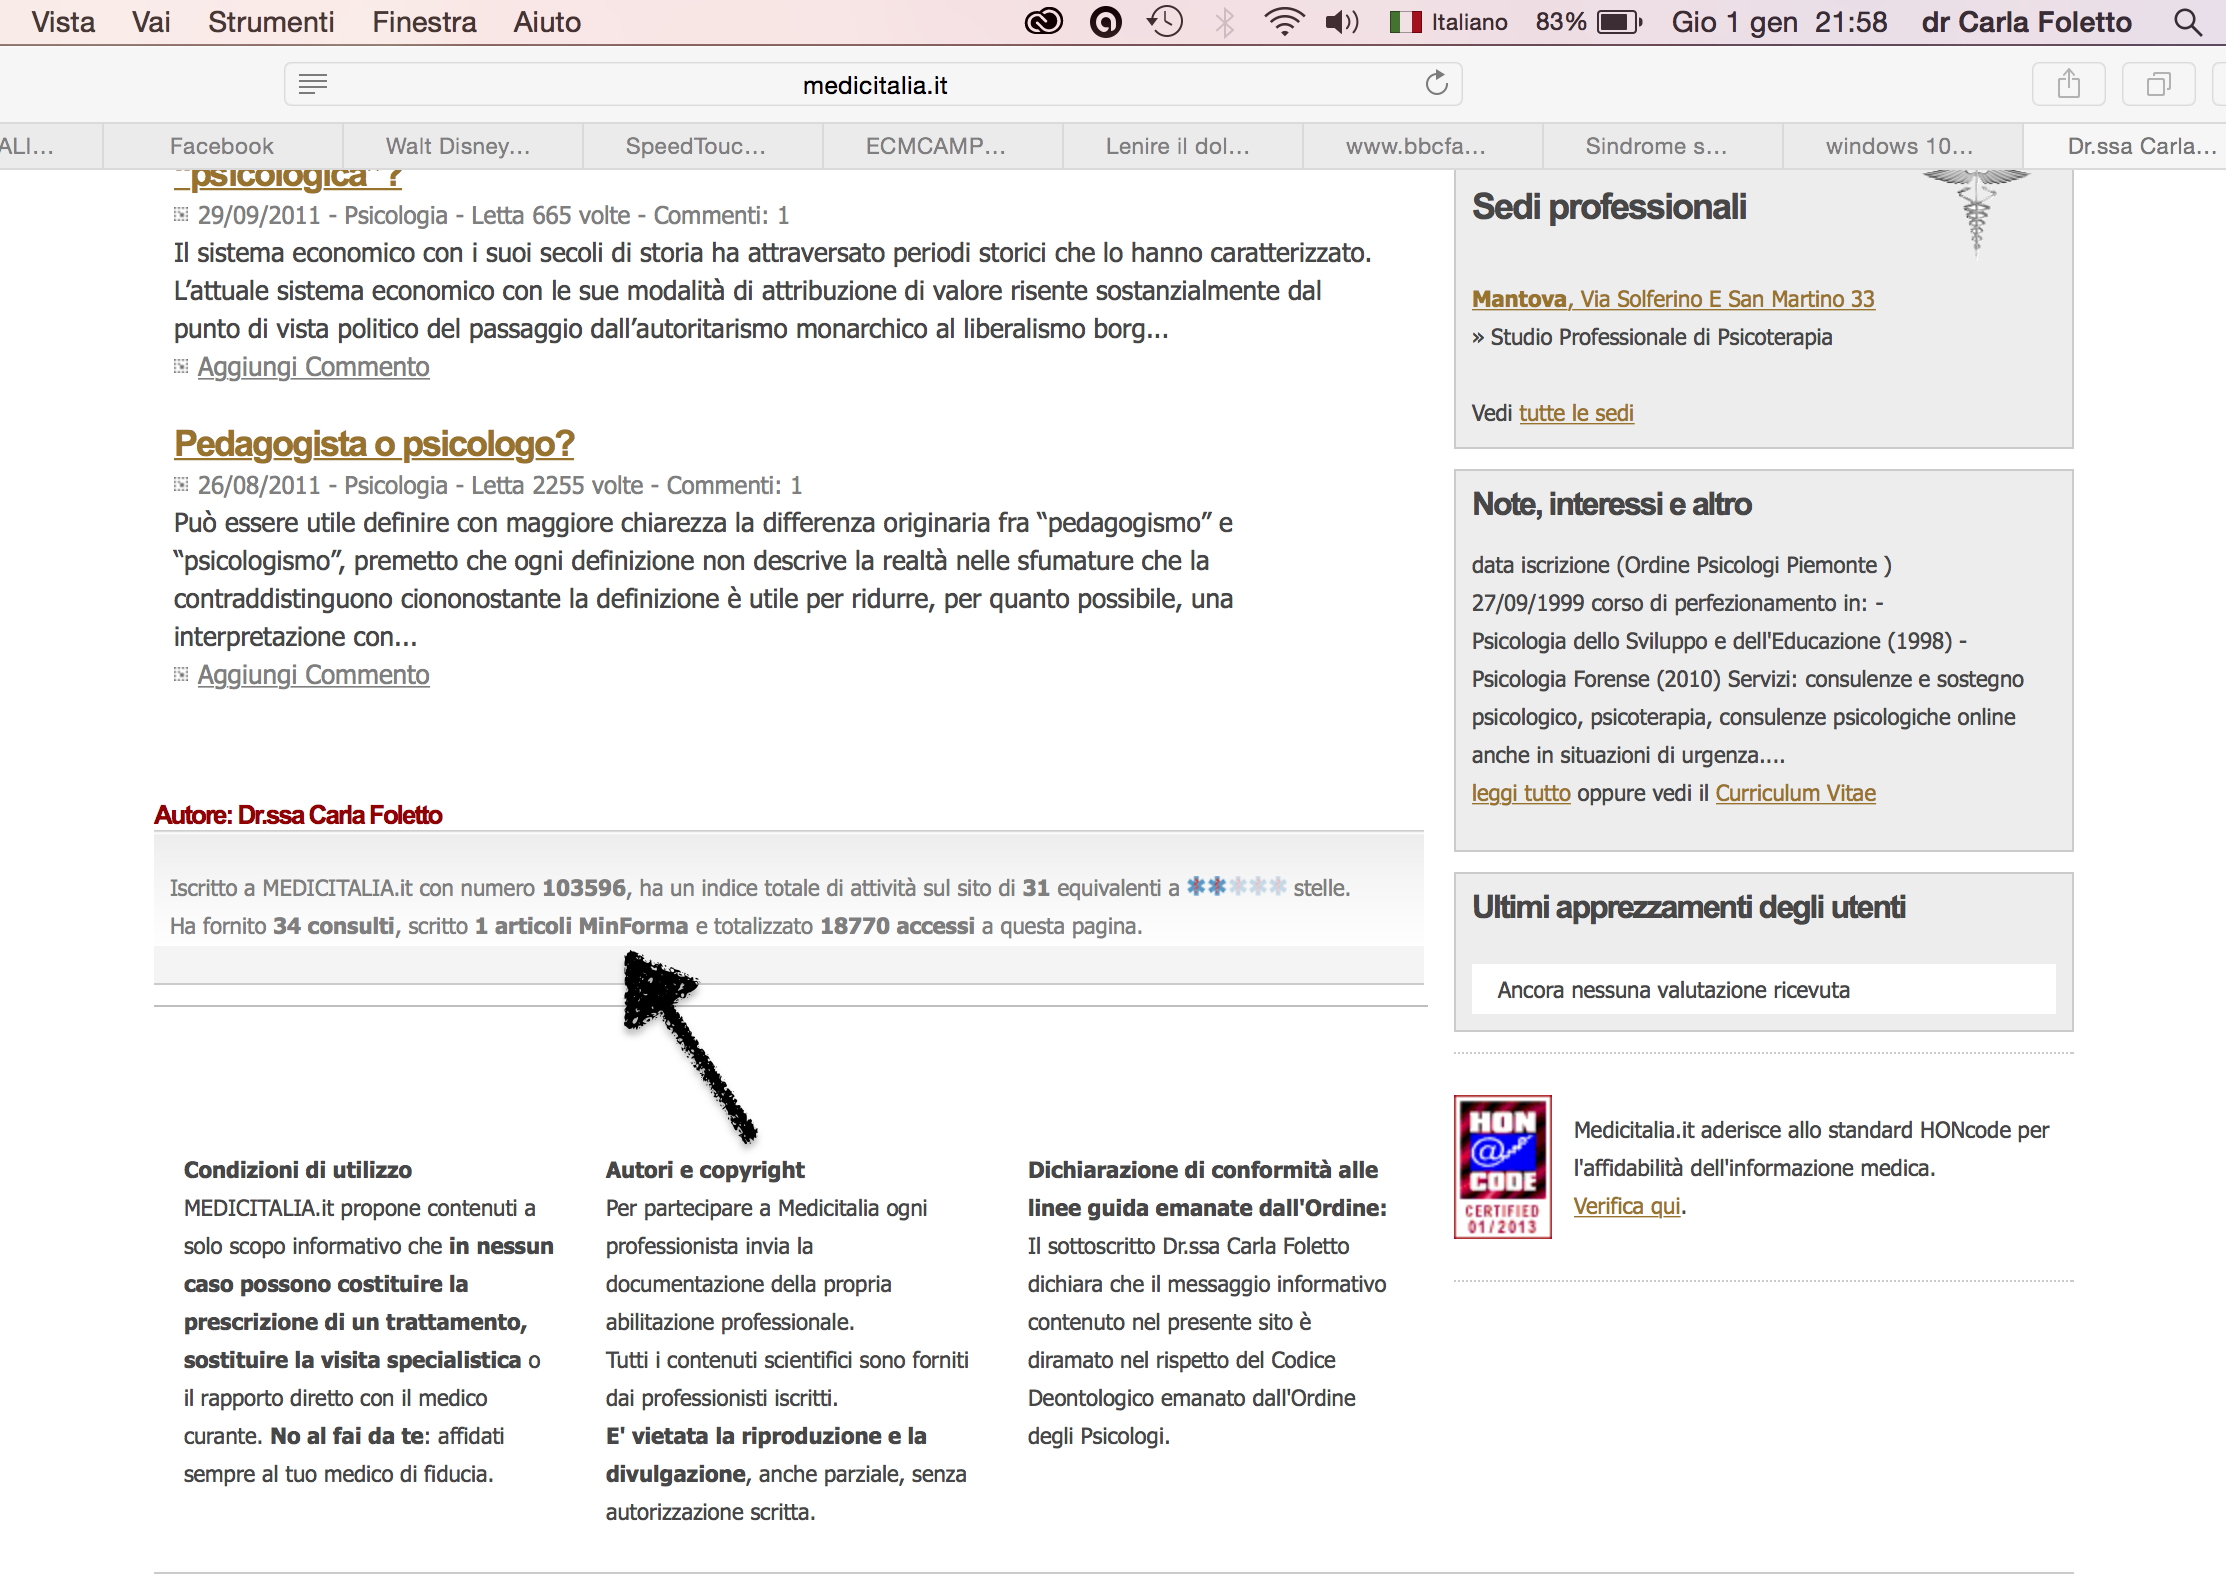Viewport: 2226px width, 1576px height.
Task: Open Spotlight search magnifier
Action: pos(2188,22)
